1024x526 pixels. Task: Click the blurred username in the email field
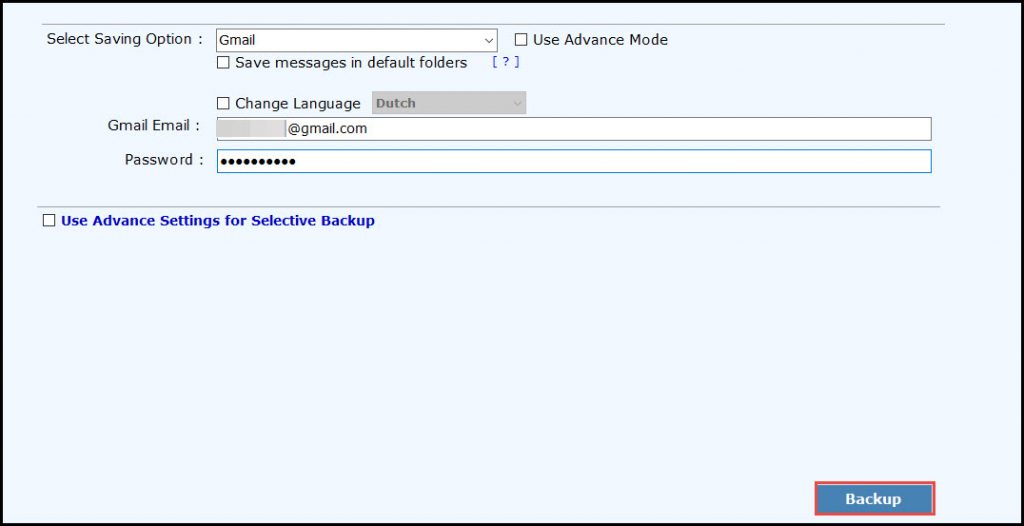[x=251, y=129]
